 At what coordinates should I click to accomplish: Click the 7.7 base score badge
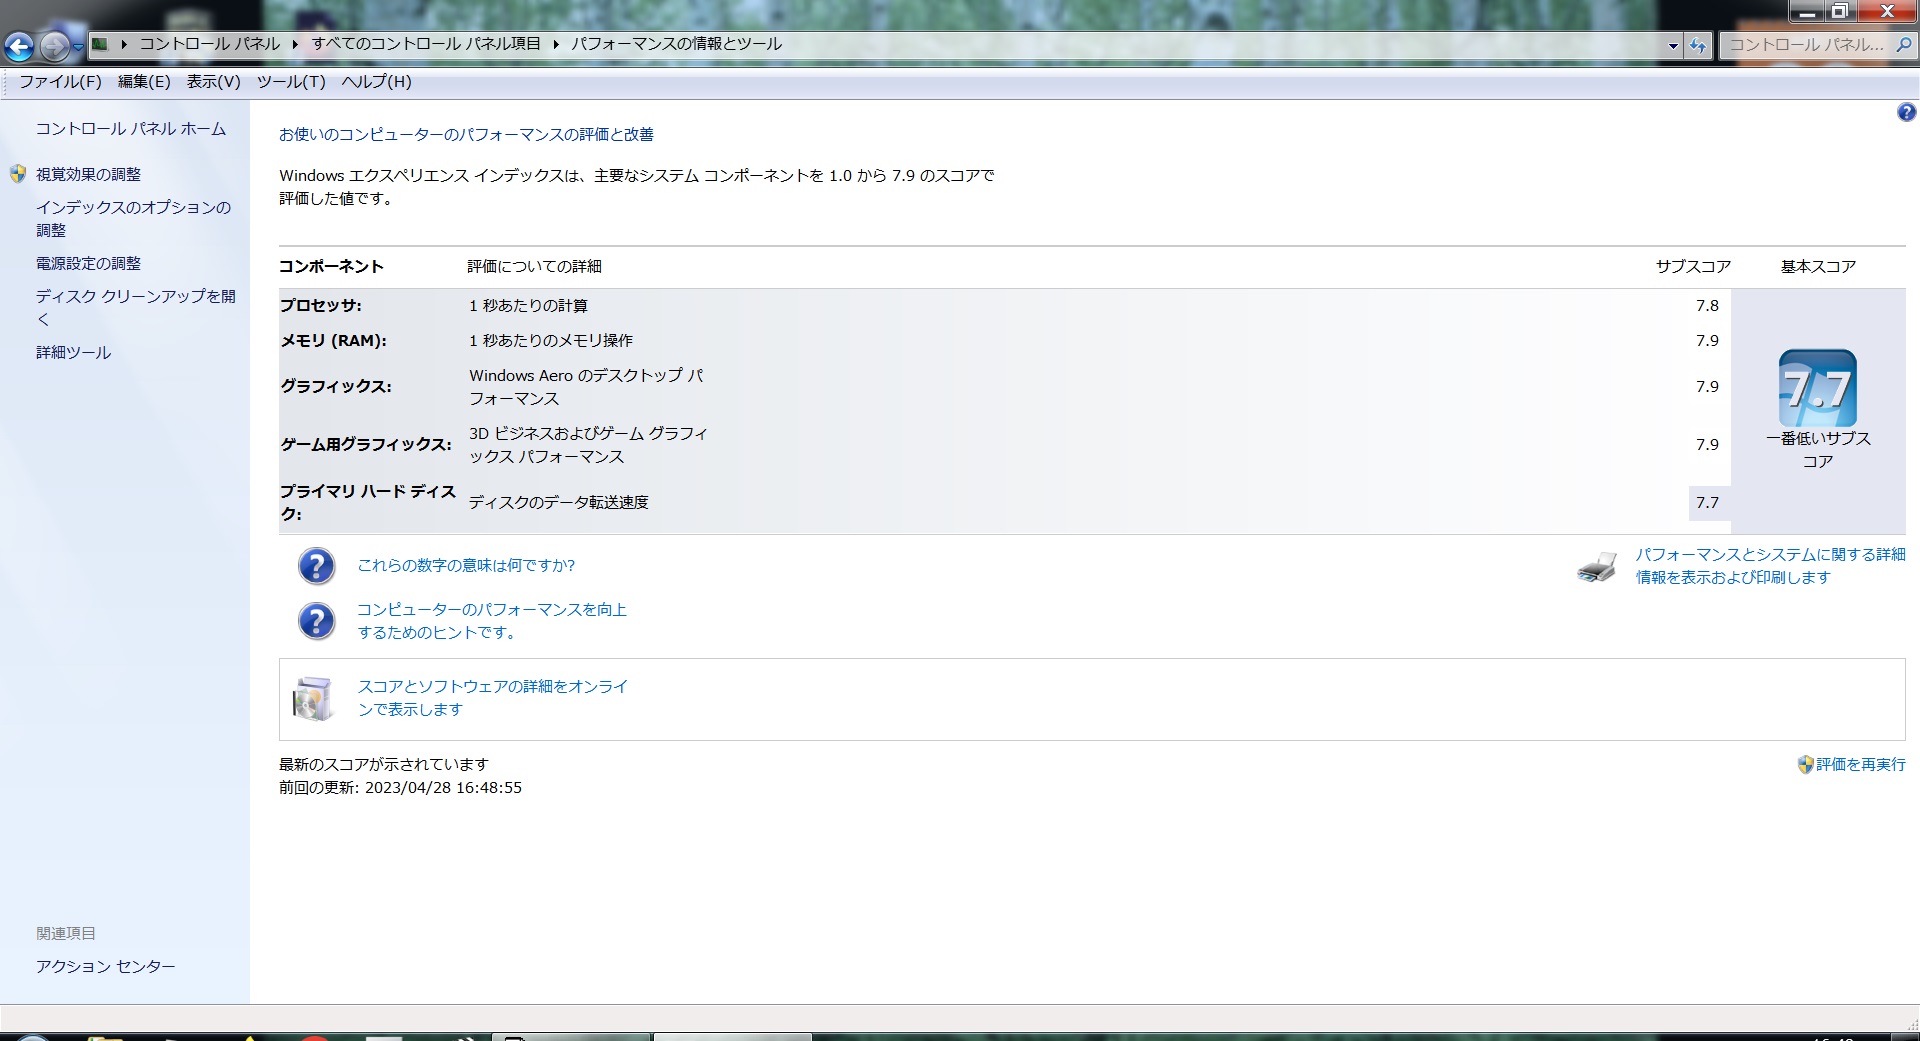(1817, 388)
